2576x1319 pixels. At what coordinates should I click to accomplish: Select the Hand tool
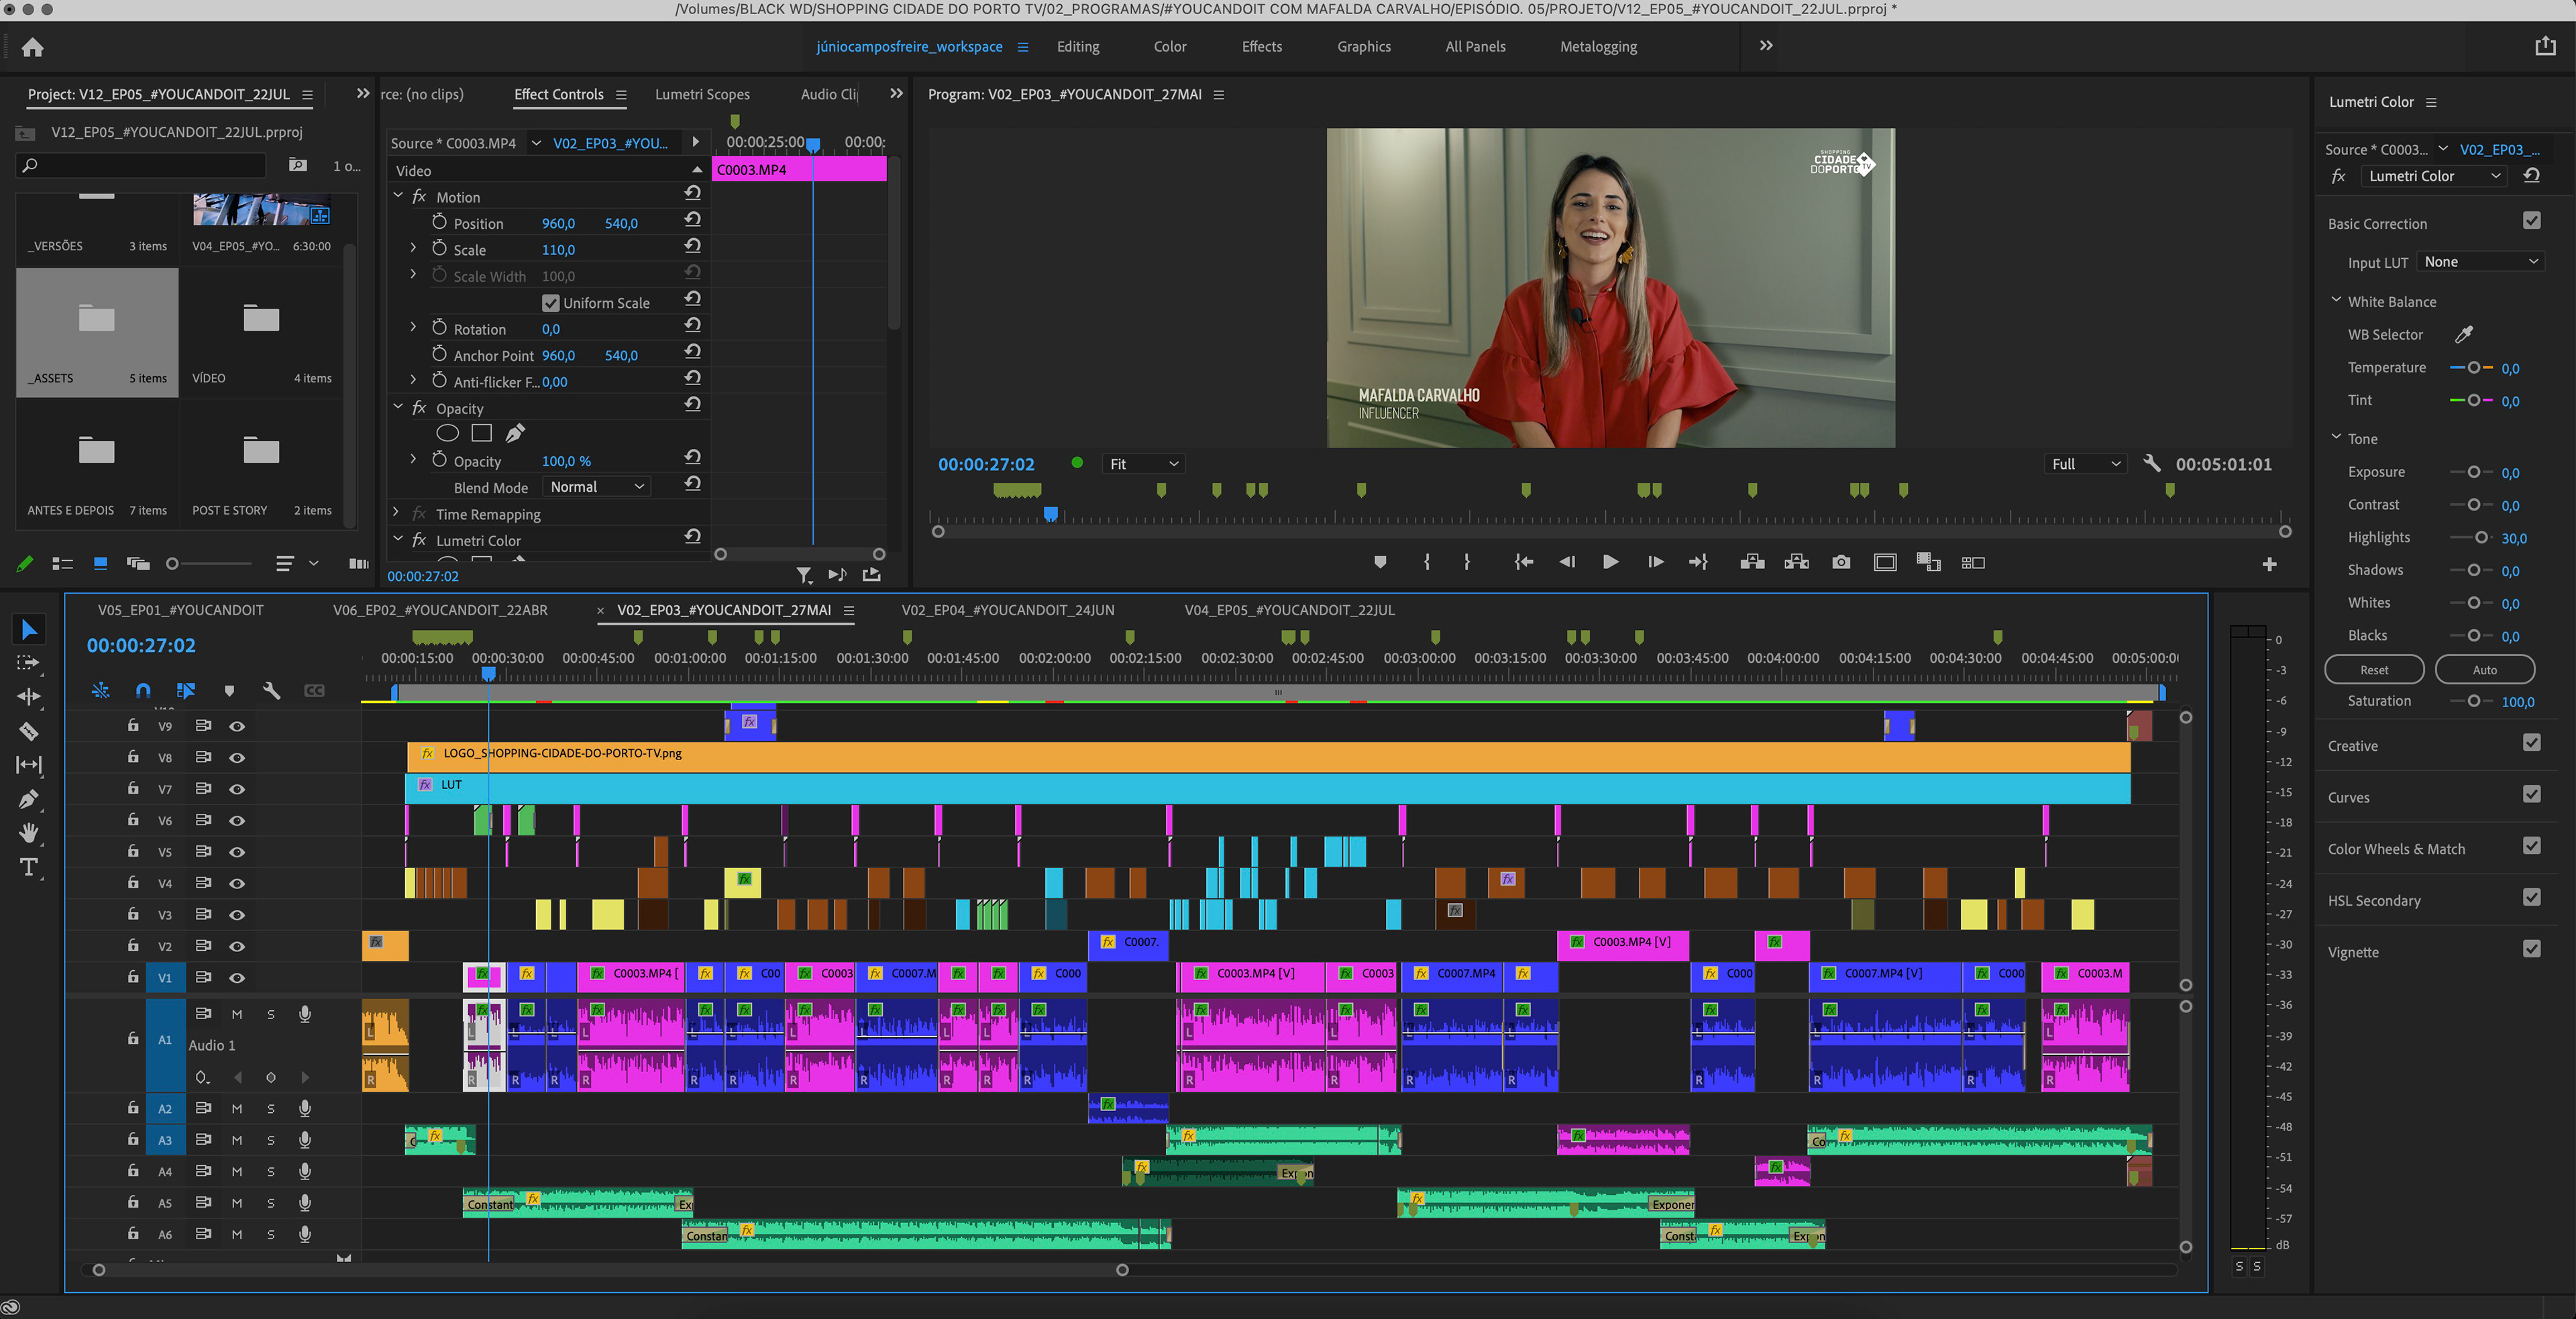(x=29, y=832)
